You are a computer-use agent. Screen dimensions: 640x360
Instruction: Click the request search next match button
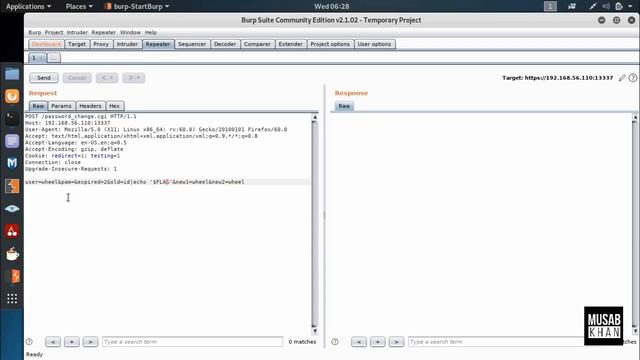click(91, 342)
